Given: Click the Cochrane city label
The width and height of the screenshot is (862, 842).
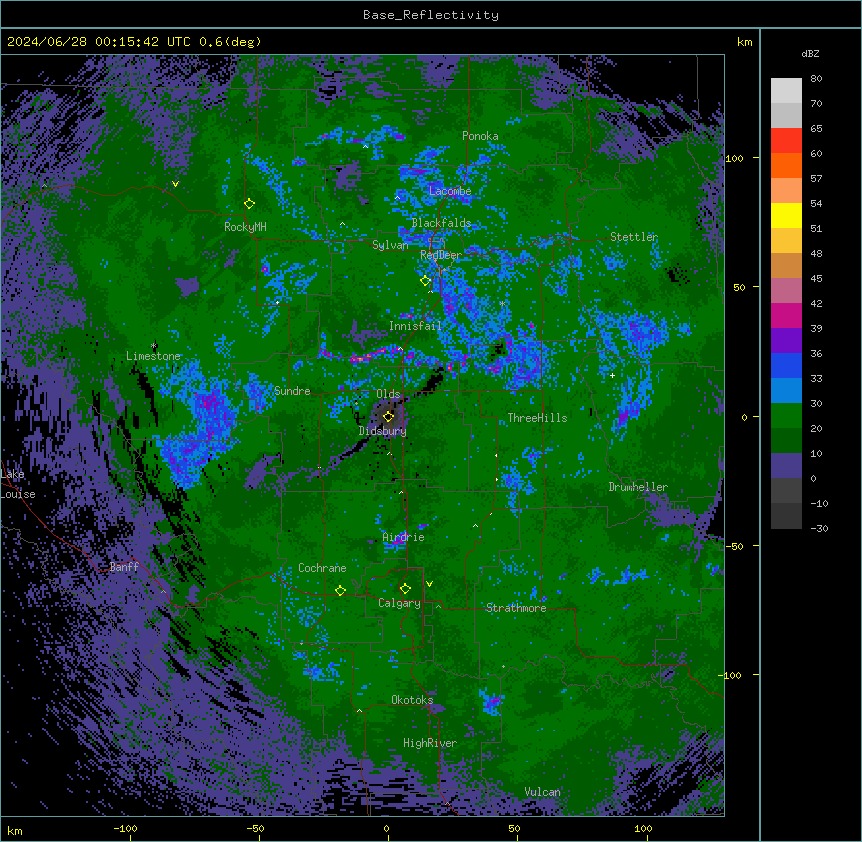Looking at the screenshot, I should [x=322, y=568].
